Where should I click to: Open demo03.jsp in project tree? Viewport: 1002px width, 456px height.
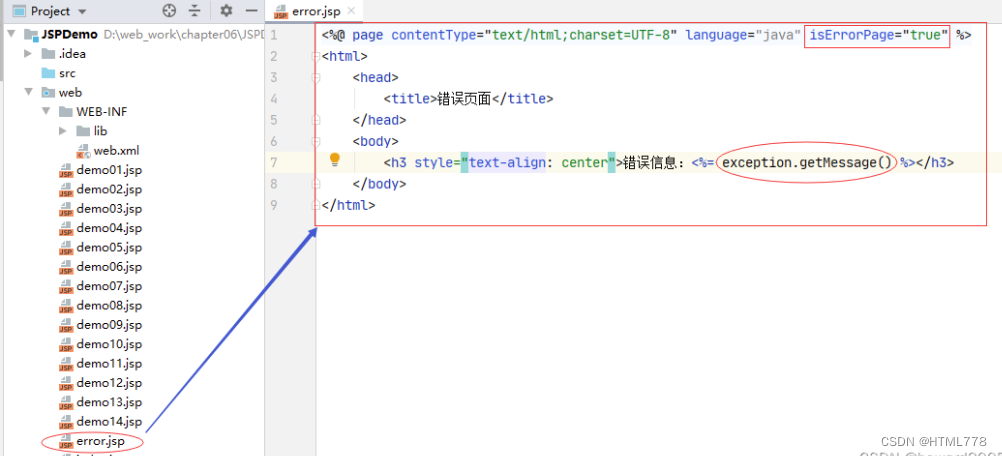[109, 209]
